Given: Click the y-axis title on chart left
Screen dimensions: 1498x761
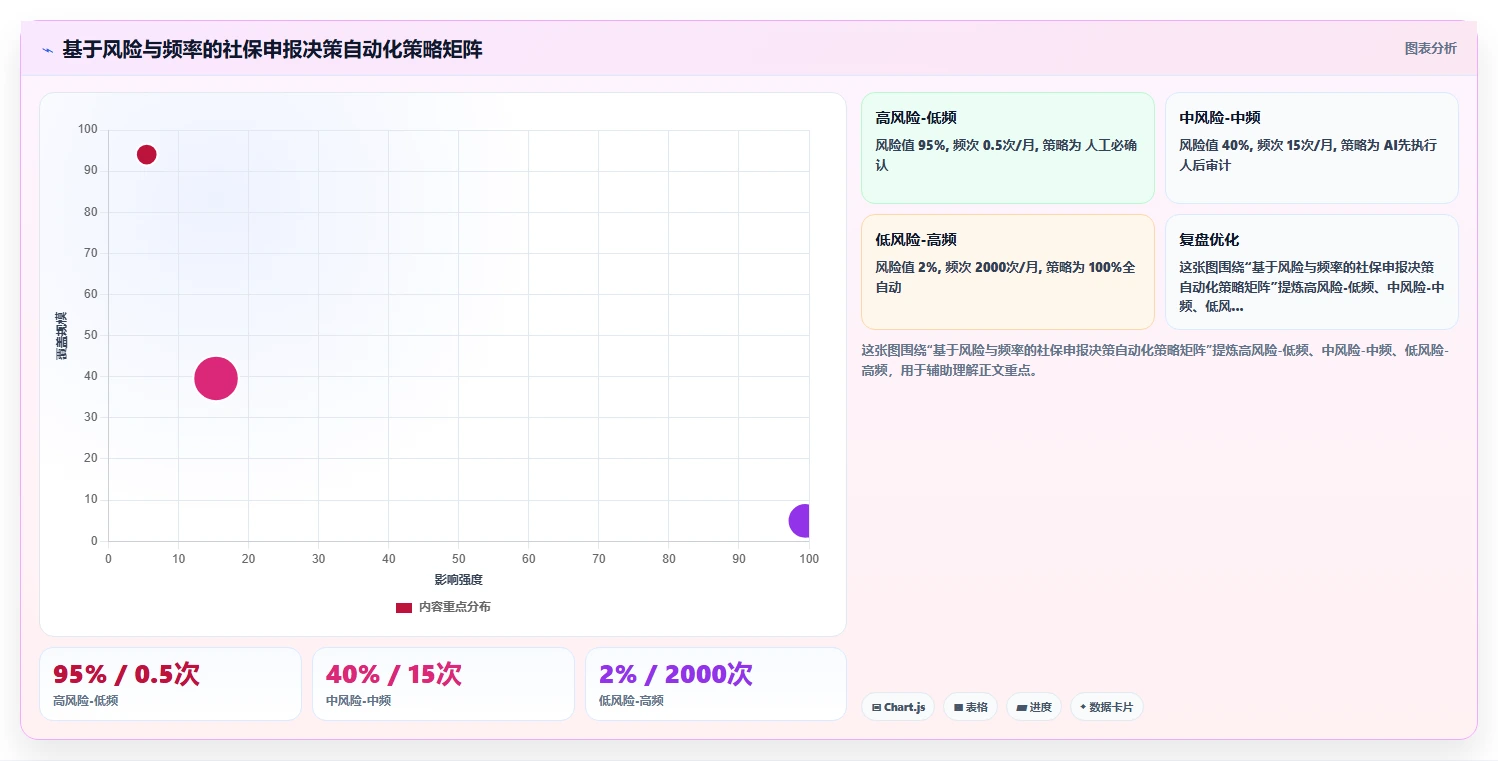Looking at the screenshot, I should pos(62,335).
